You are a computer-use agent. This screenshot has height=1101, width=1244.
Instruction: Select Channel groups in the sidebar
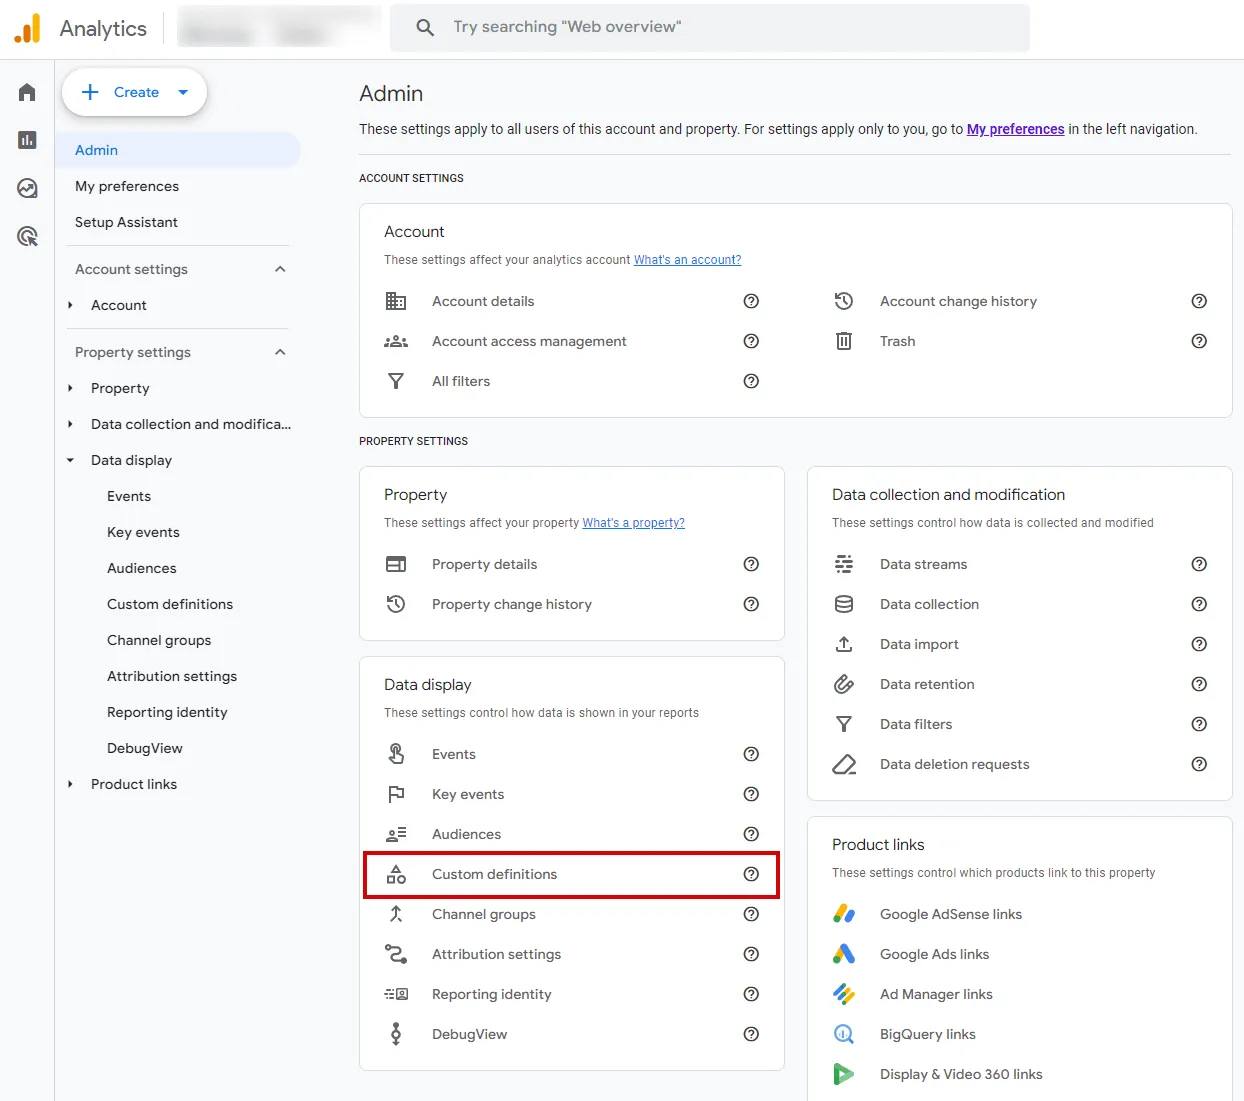[159, 640]
